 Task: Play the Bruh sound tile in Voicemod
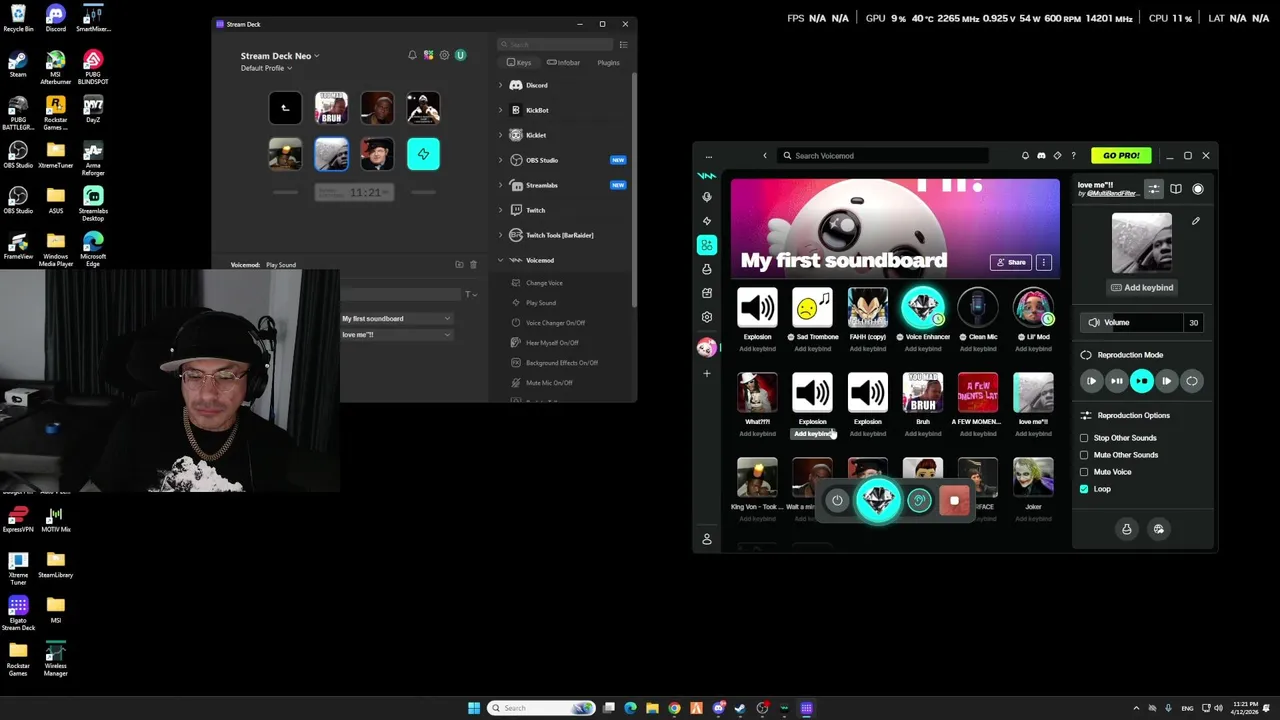coord(923,392)
